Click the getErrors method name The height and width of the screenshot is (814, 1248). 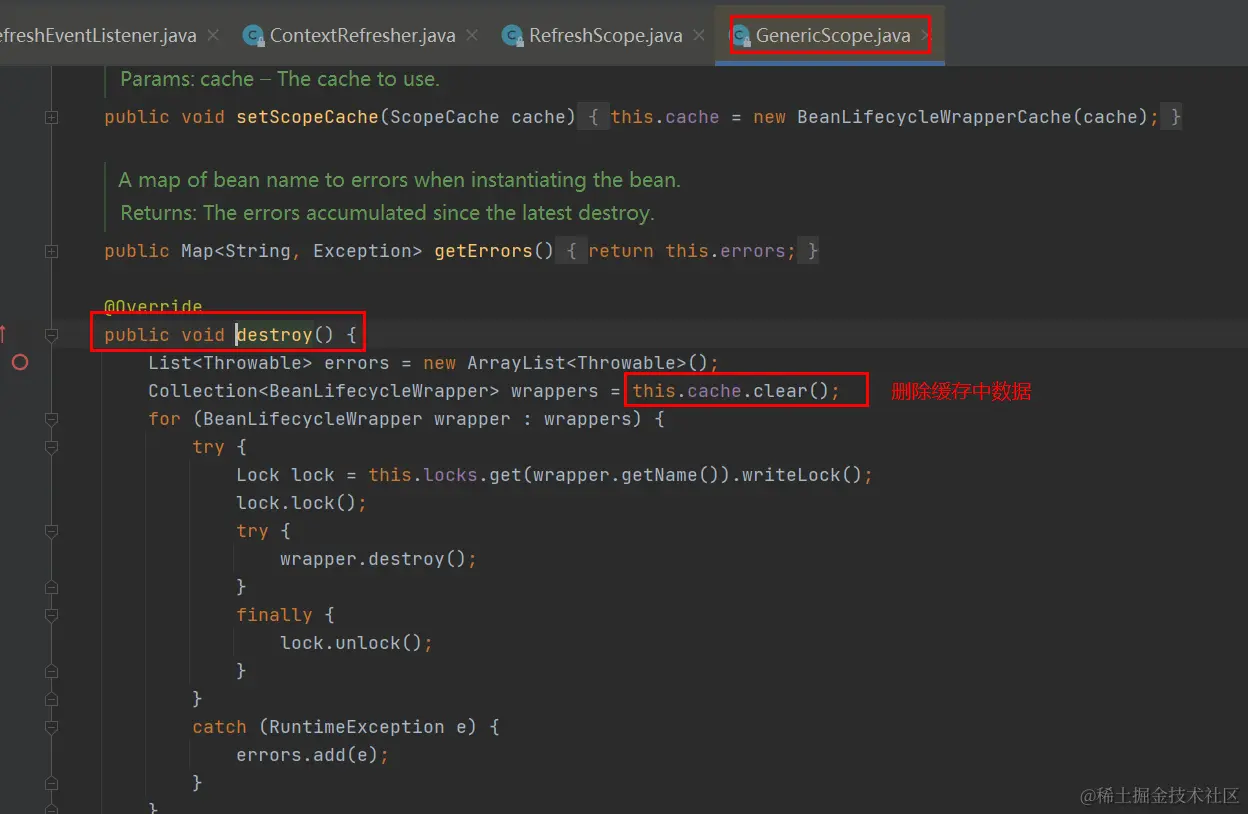[483, 251]
